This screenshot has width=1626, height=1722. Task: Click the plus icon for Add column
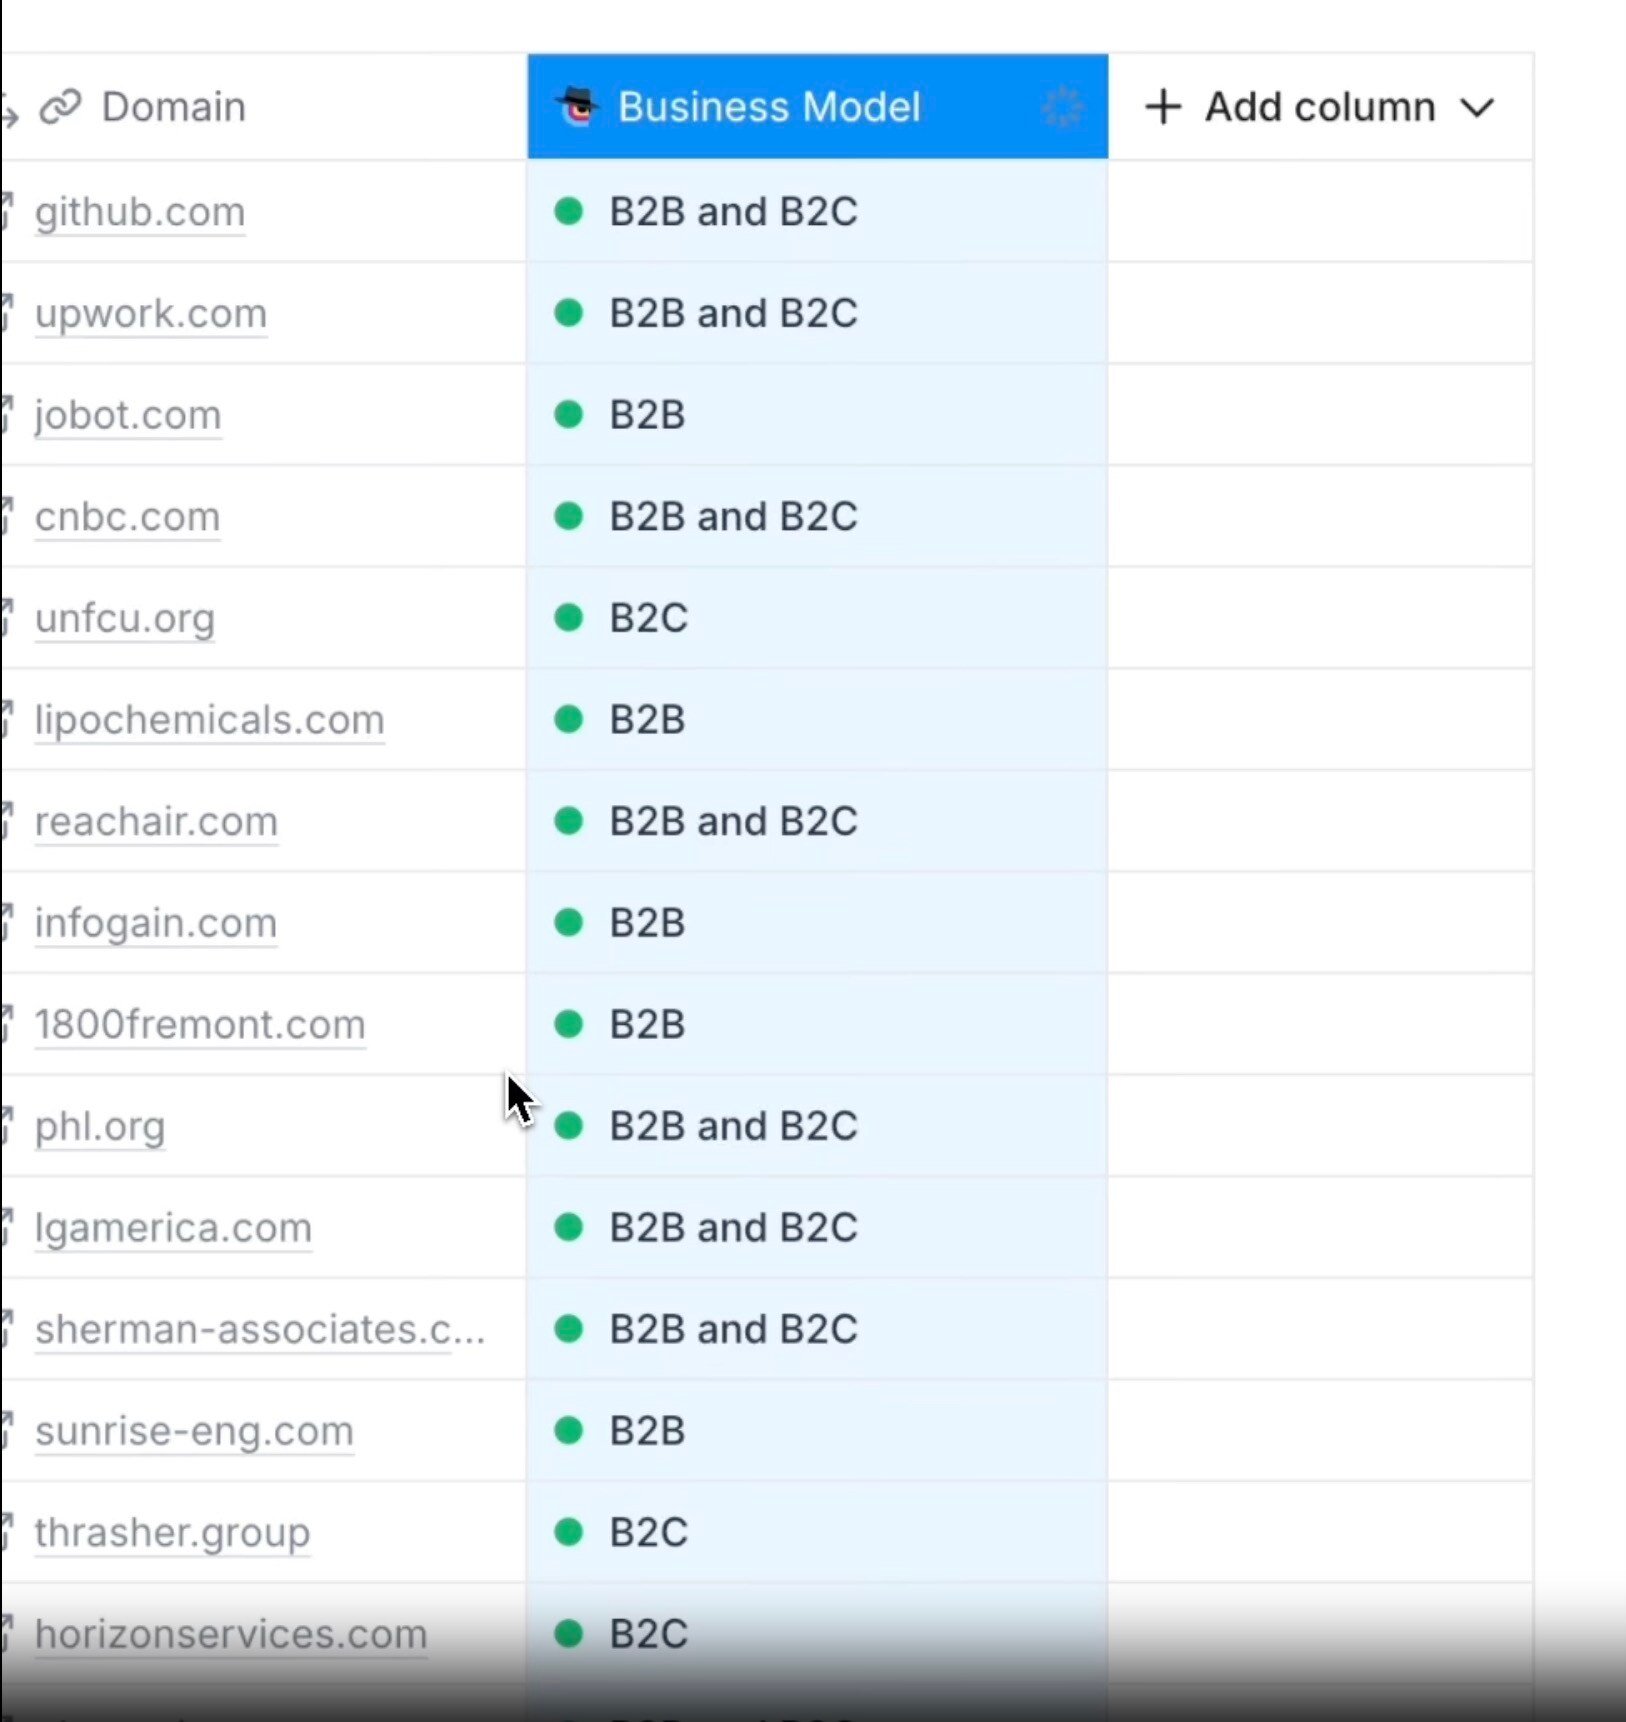click(x=1163, y=106)
